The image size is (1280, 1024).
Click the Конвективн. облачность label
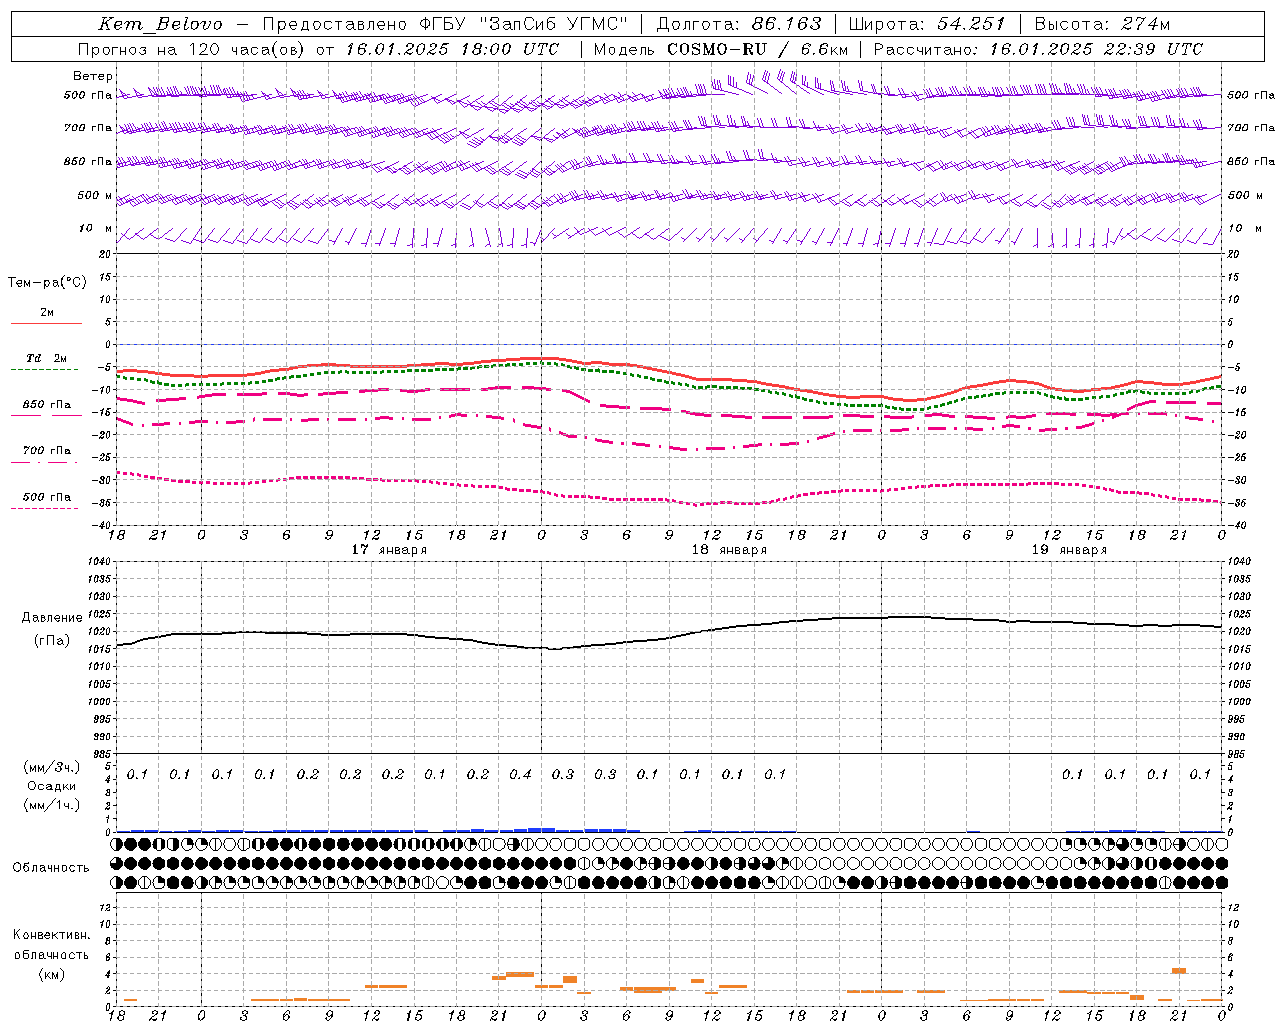tap(52, 945)
